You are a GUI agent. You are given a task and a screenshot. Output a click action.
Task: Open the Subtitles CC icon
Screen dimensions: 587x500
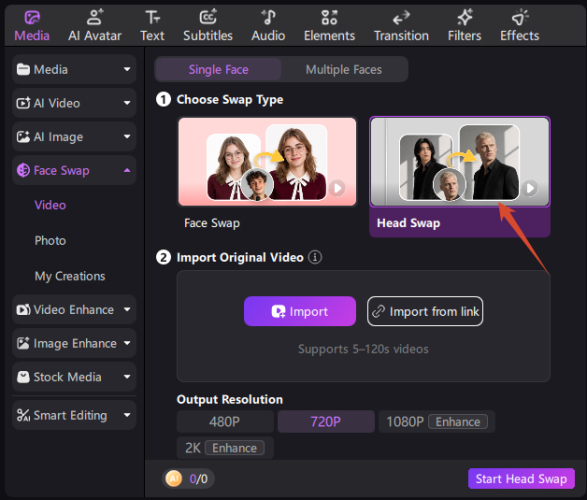(208, 17)
